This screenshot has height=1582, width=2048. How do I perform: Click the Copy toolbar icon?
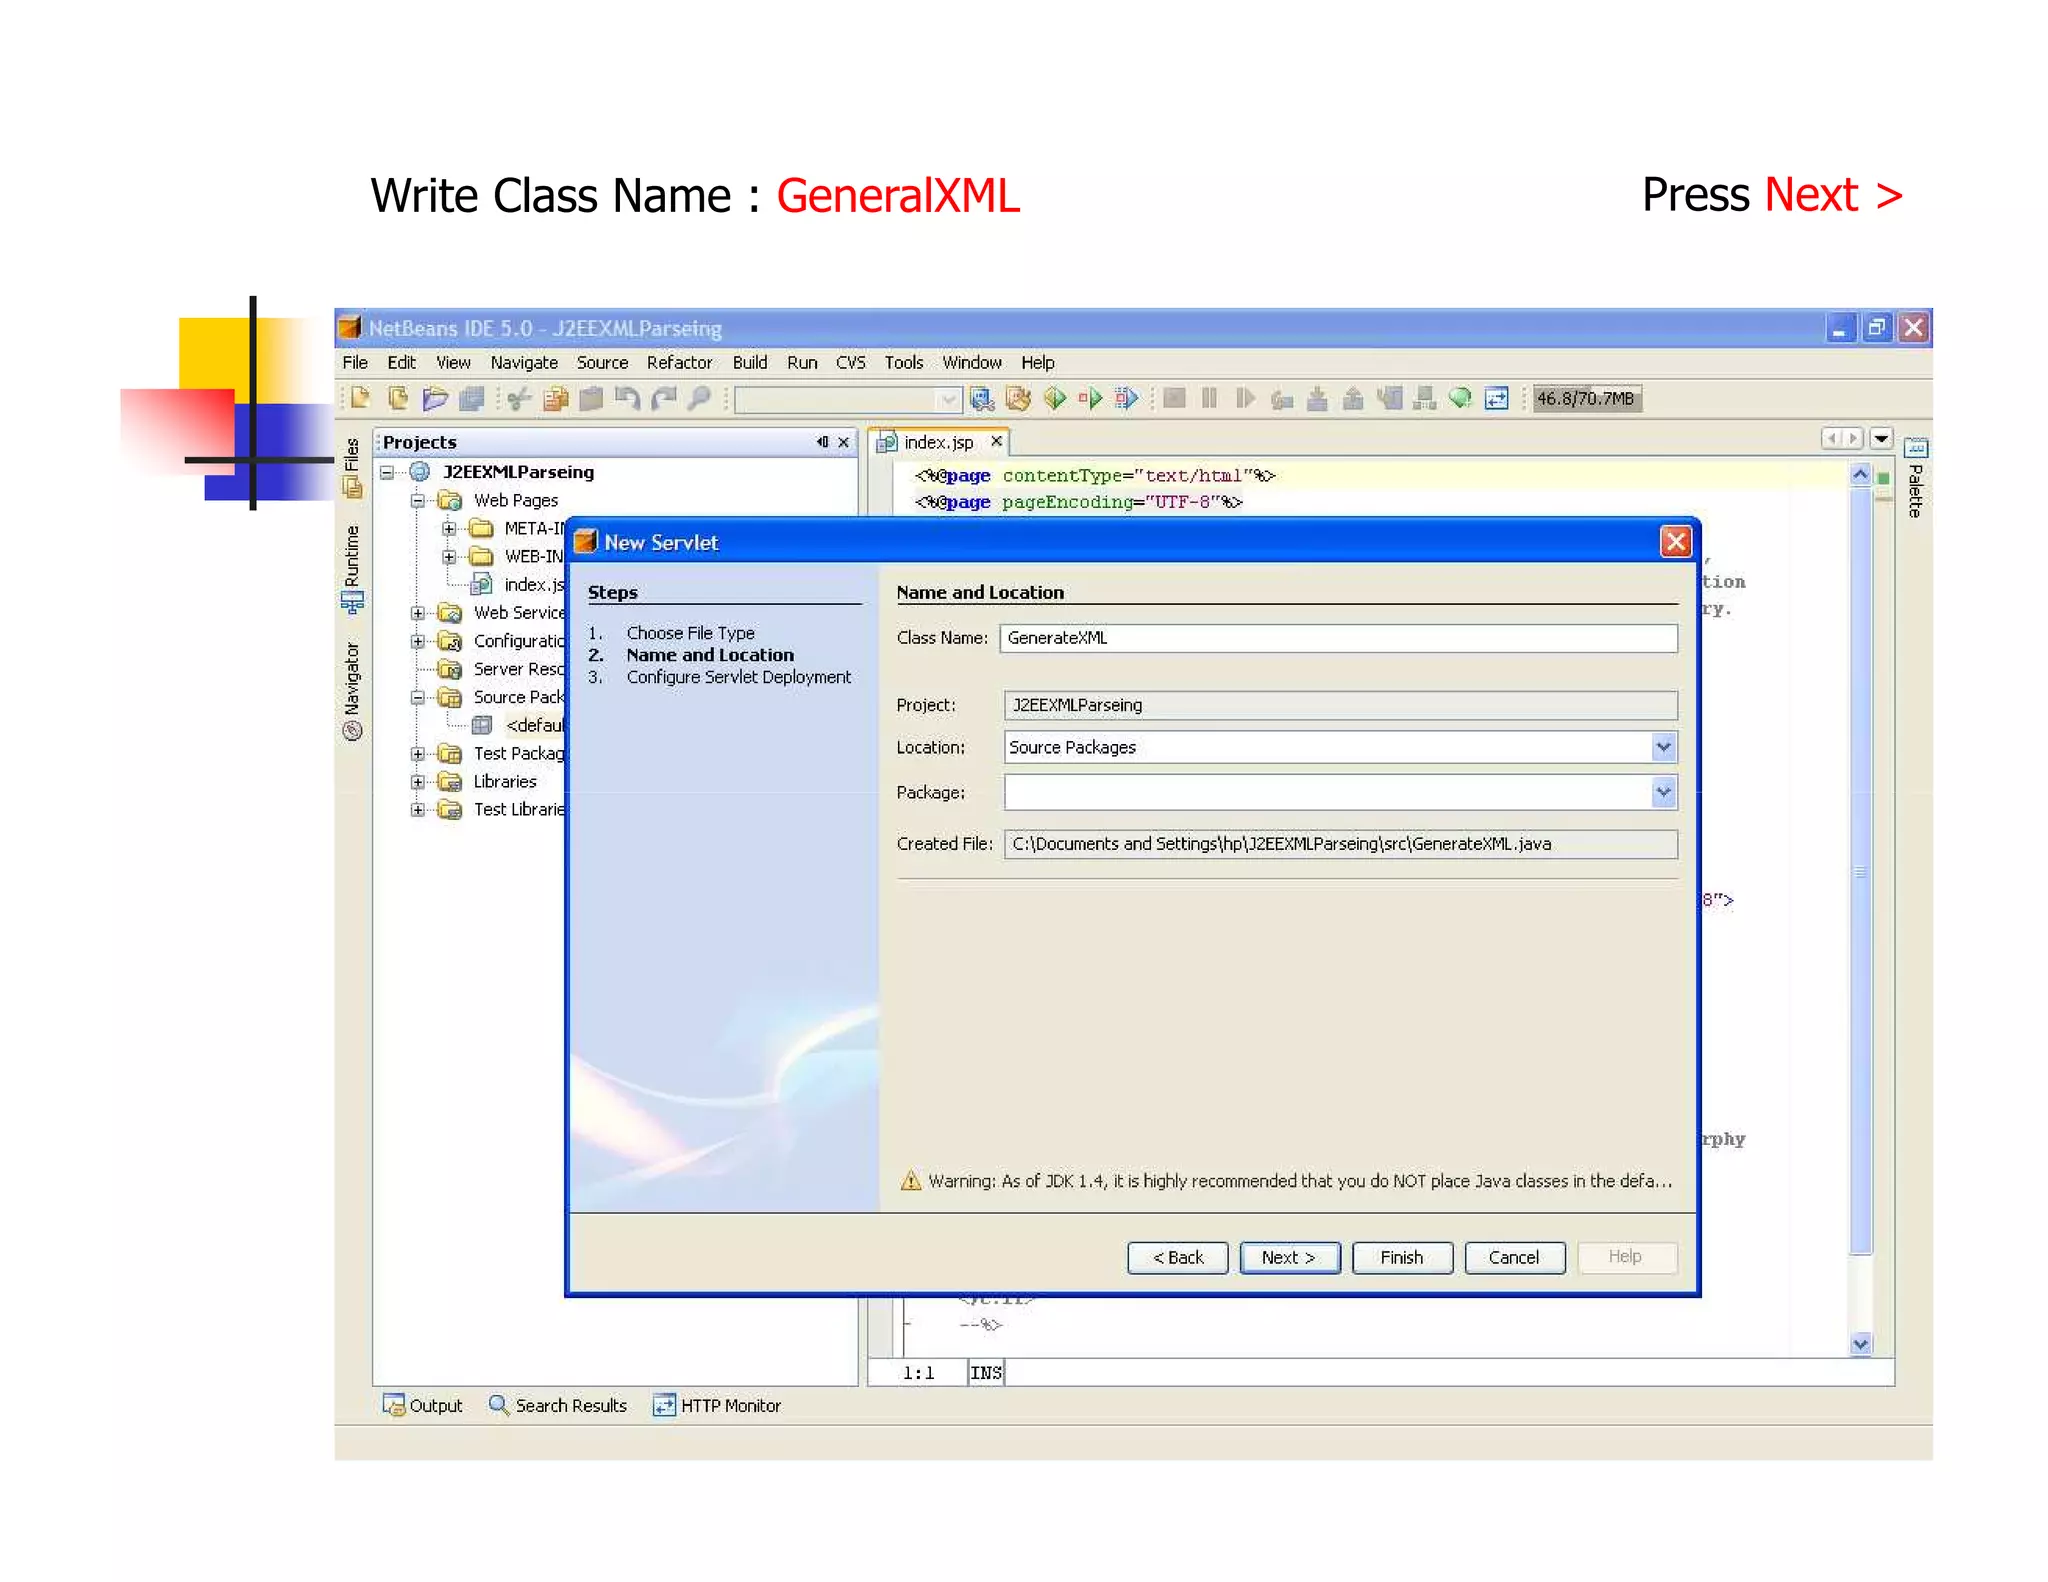point(555,399)
